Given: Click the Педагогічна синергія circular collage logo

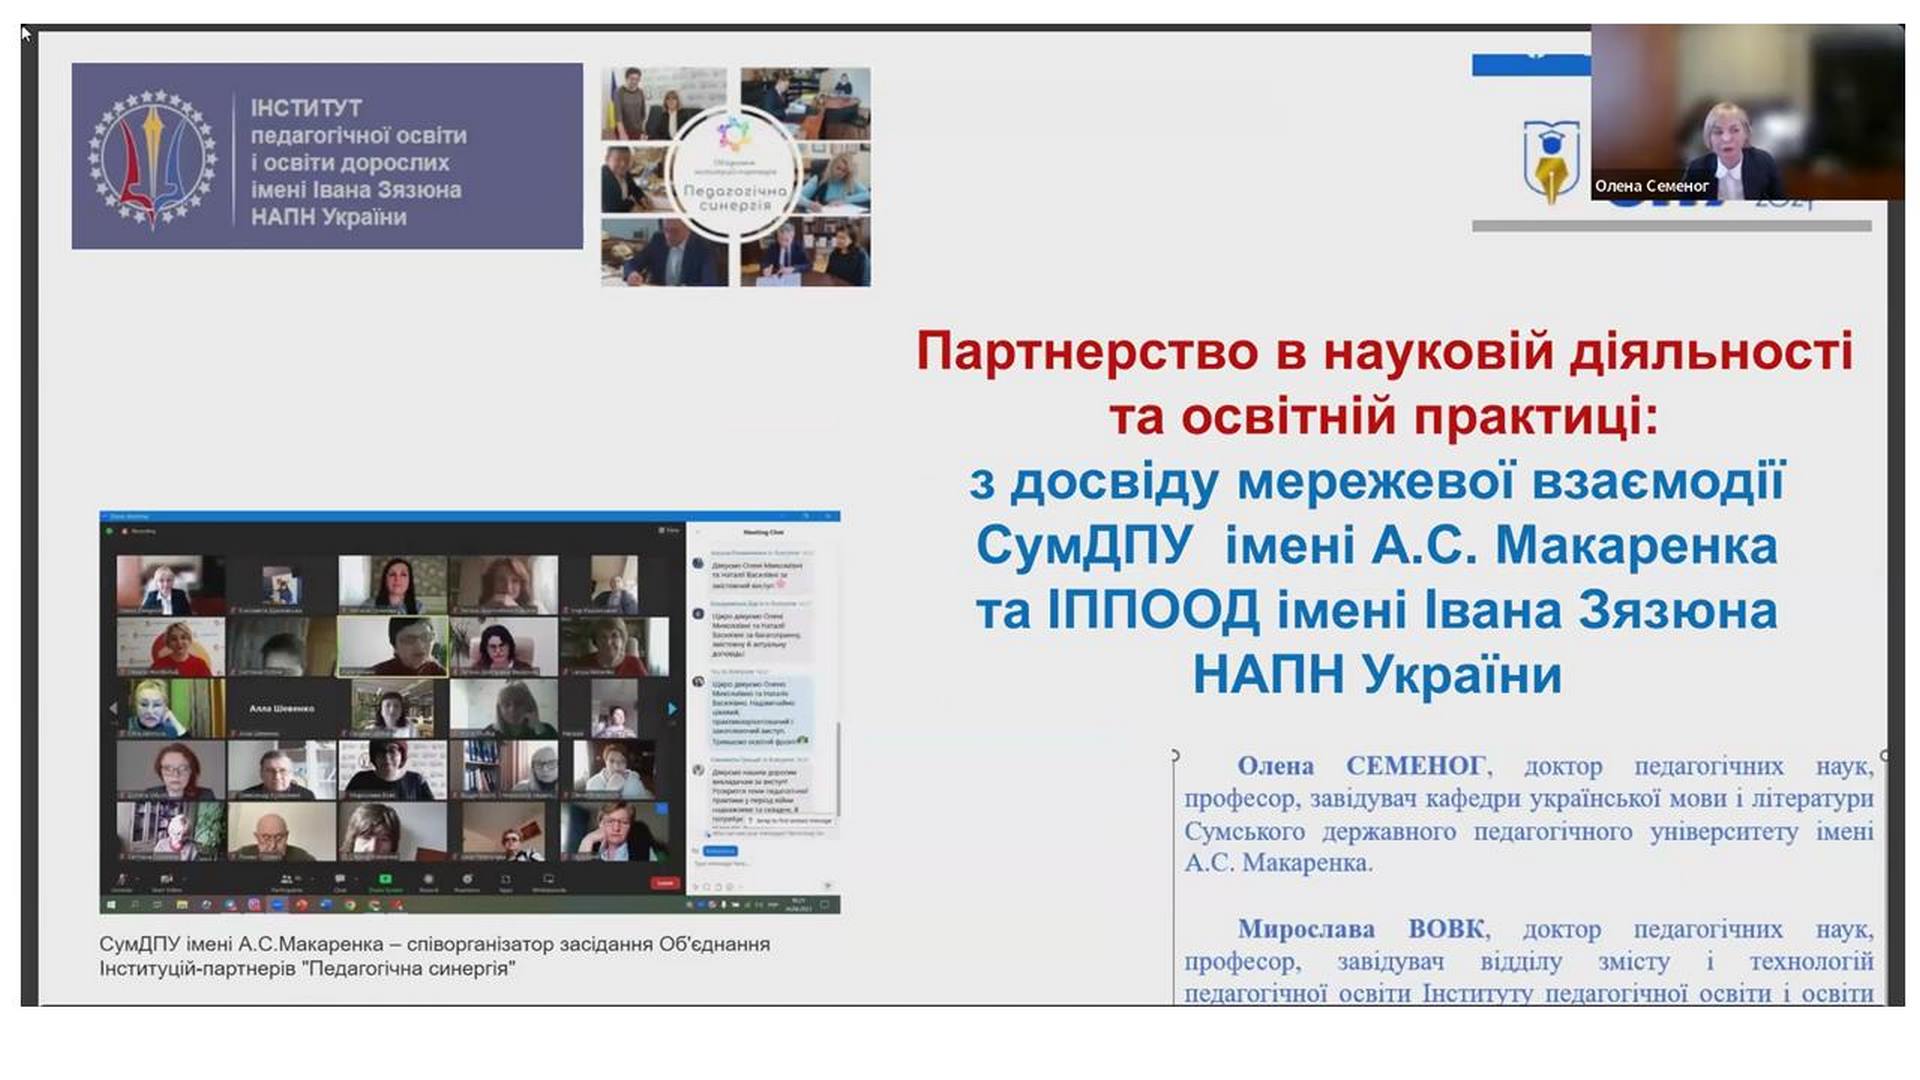Looking at the screenshot, I should click(735, 176).
